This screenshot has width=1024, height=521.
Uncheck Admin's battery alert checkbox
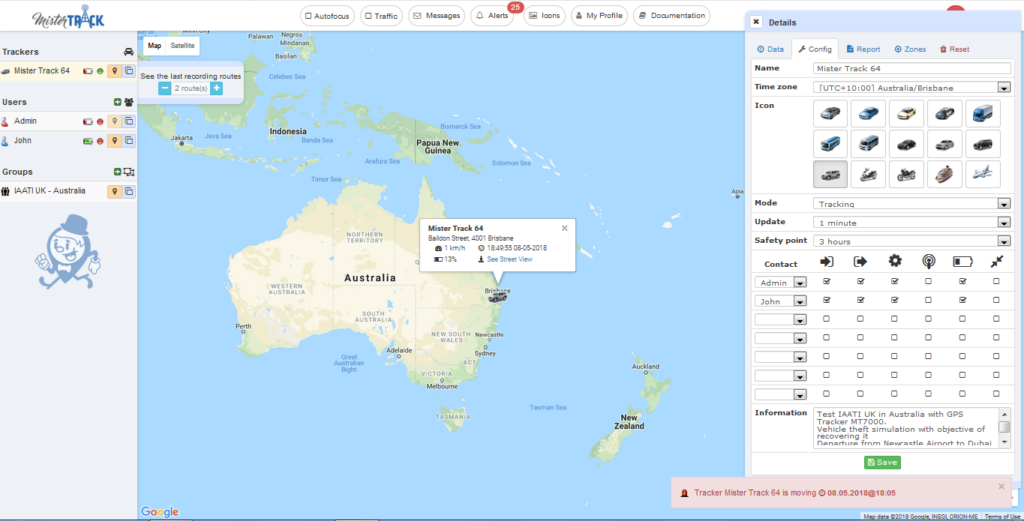click(962, 281)
